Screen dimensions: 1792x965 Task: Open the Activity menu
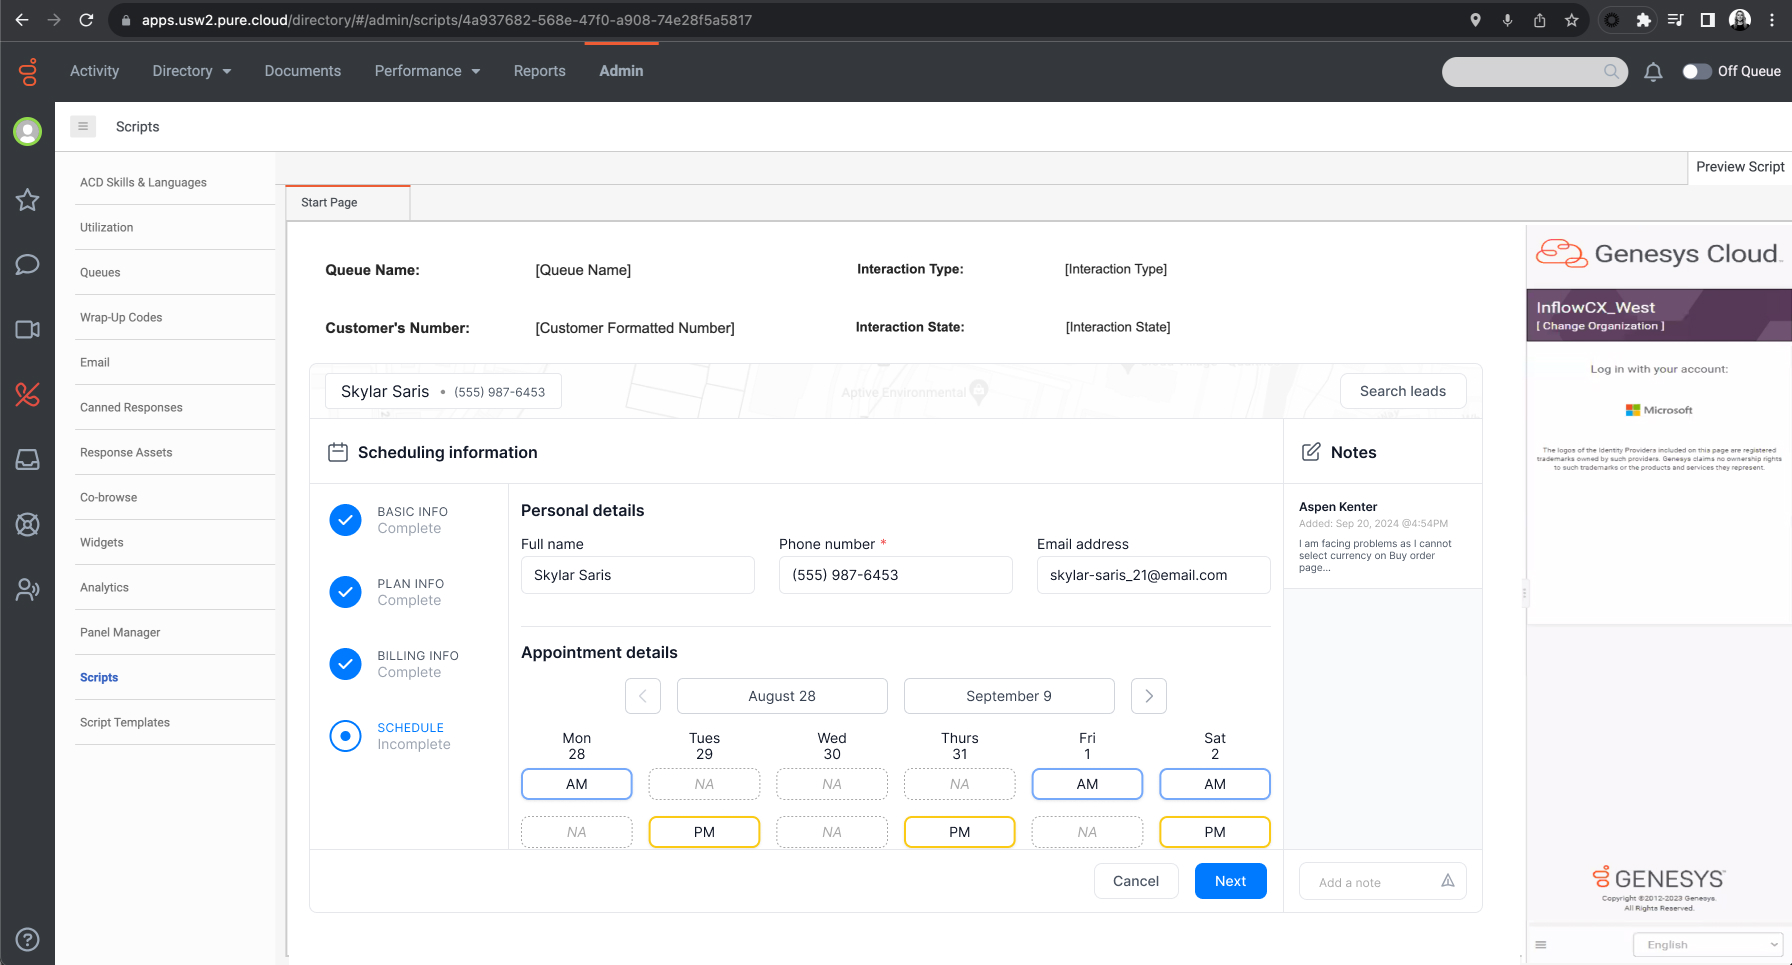point(94,71)
